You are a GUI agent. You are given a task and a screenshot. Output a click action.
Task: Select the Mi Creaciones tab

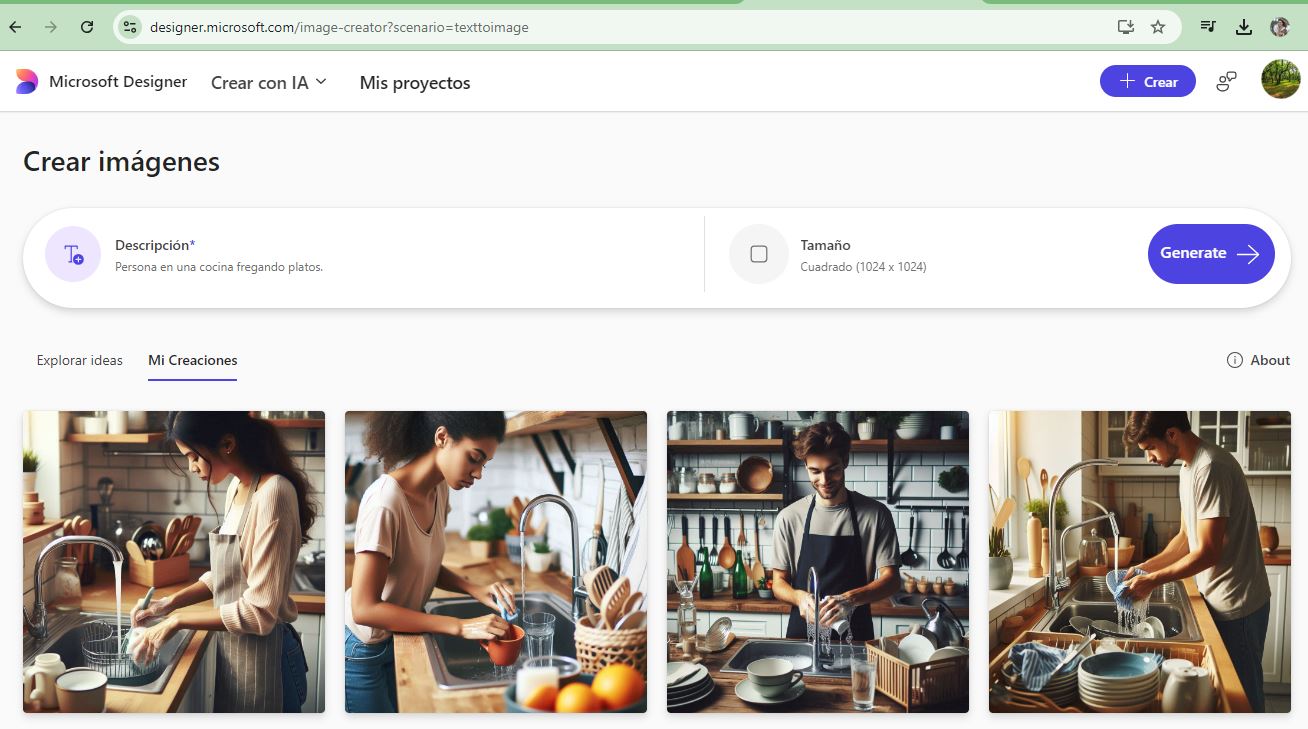193,360
